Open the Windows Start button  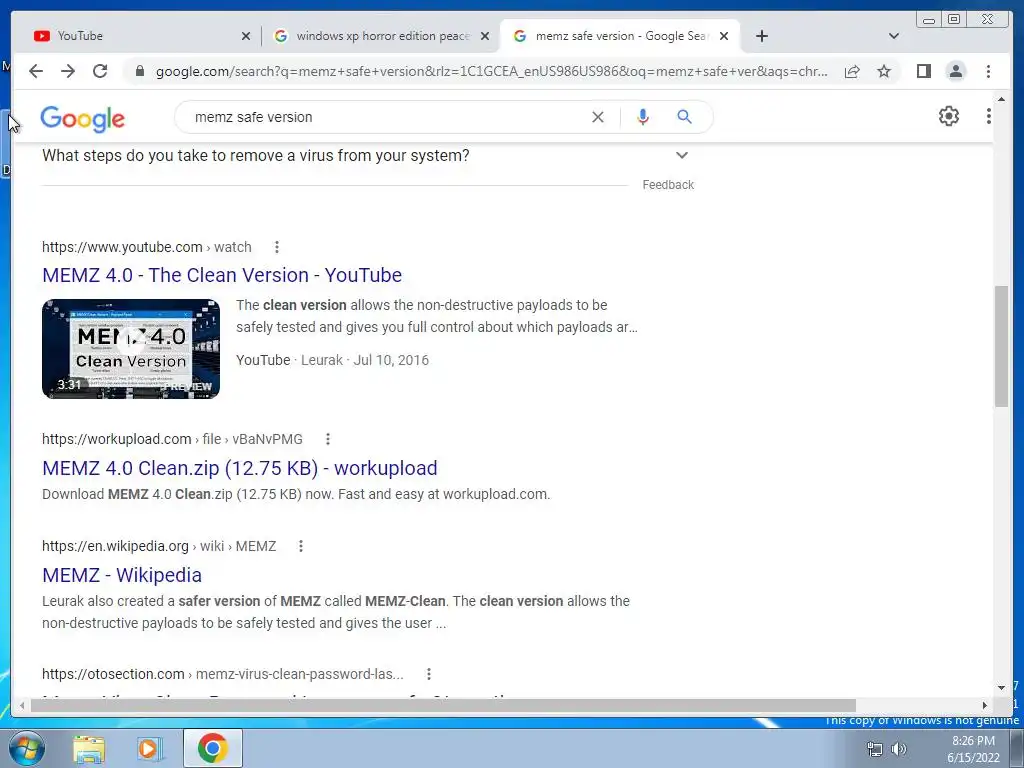(x=27, y=748)
